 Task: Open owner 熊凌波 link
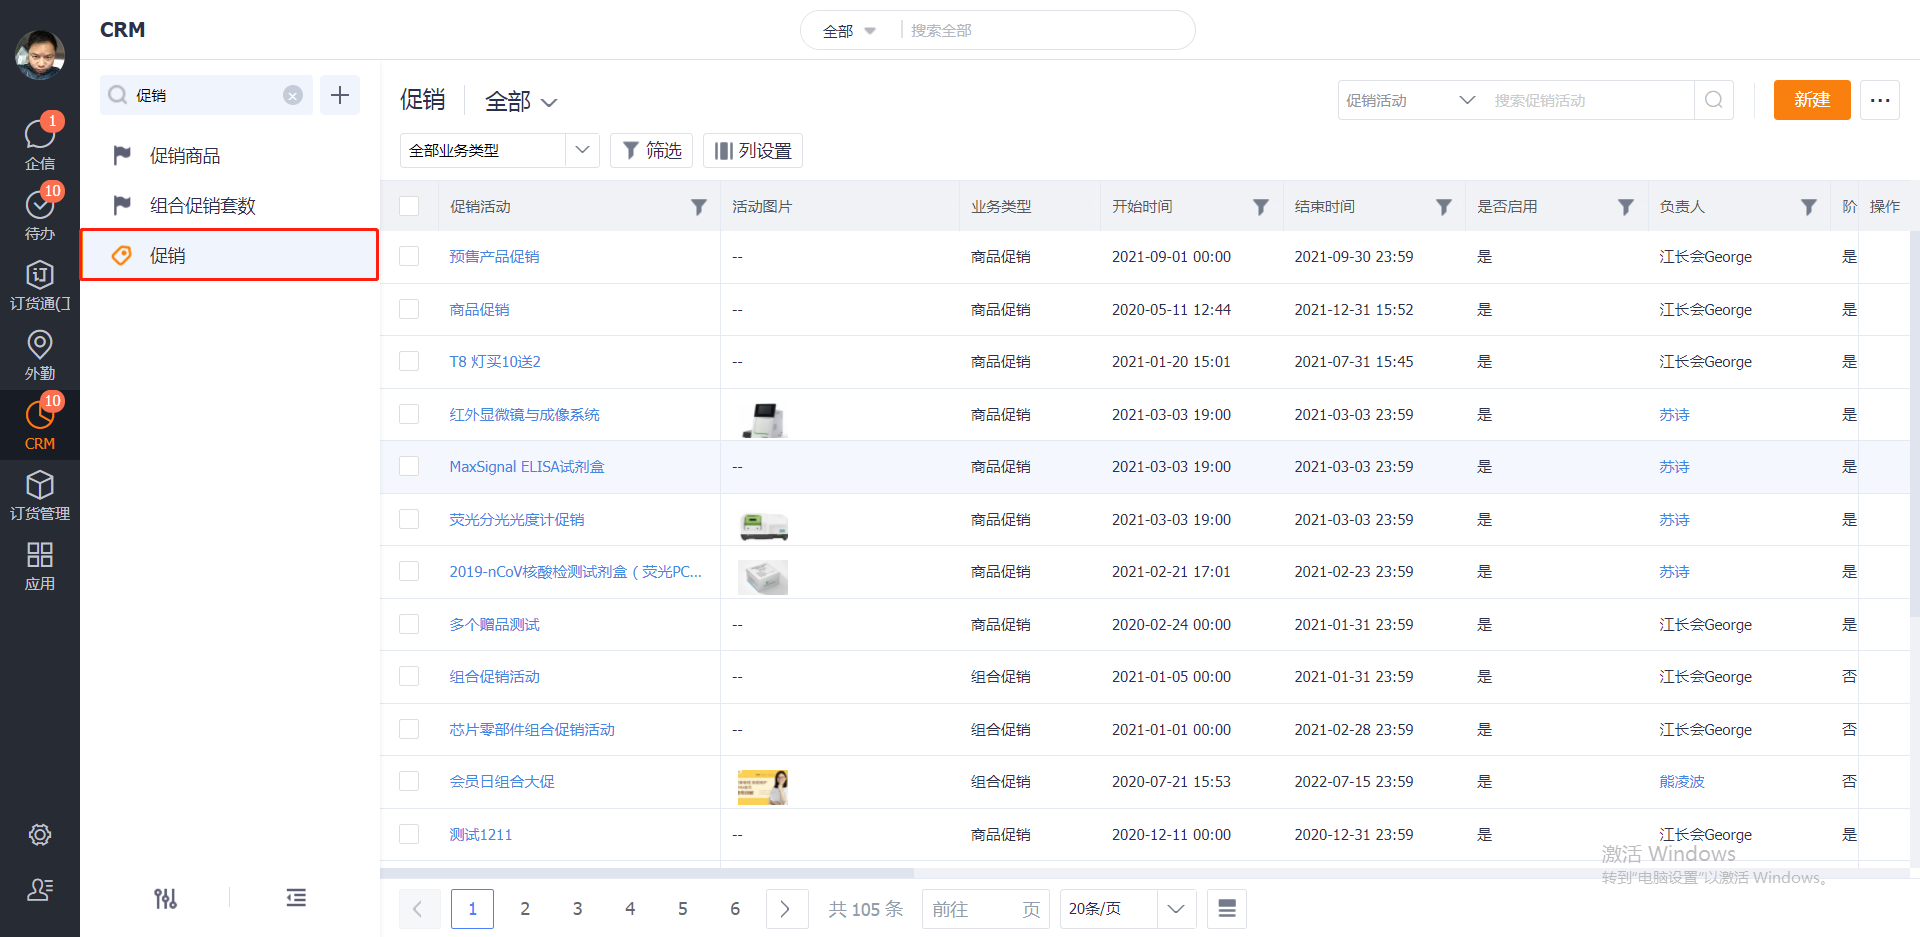pyautogui.click(x=1681, y=782)
